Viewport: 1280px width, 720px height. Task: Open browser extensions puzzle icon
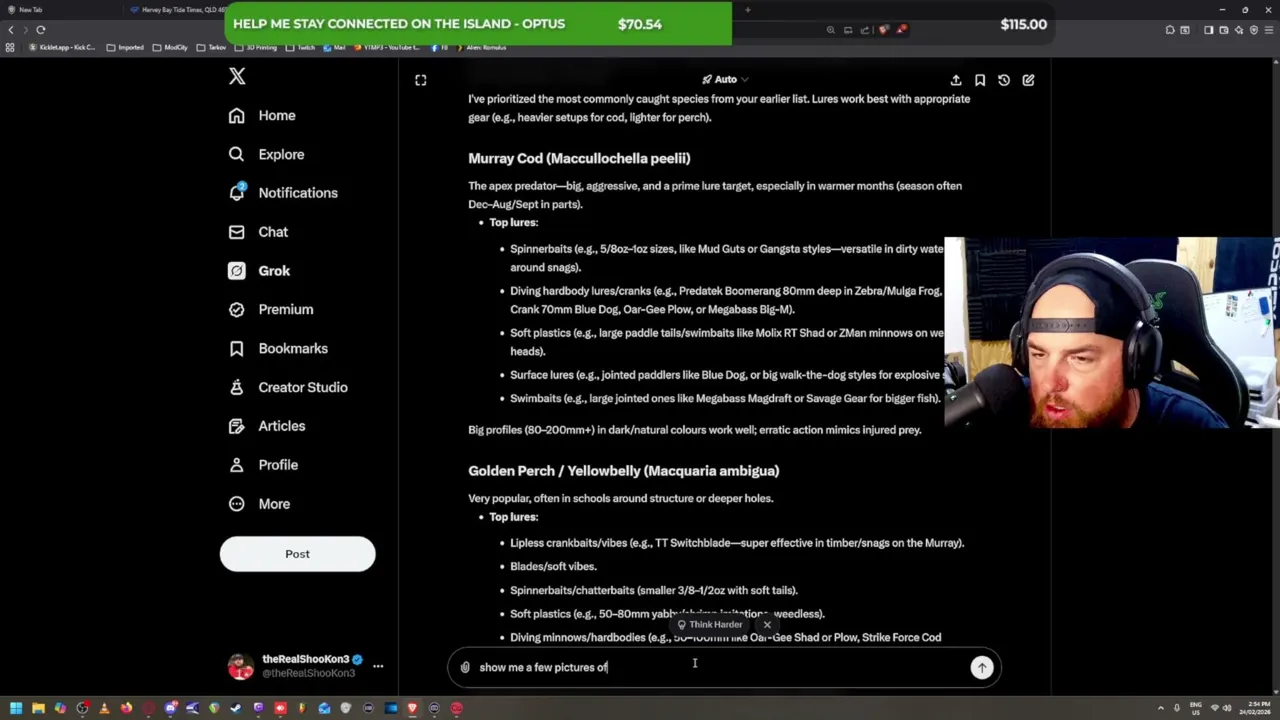tap(1170, 30)
